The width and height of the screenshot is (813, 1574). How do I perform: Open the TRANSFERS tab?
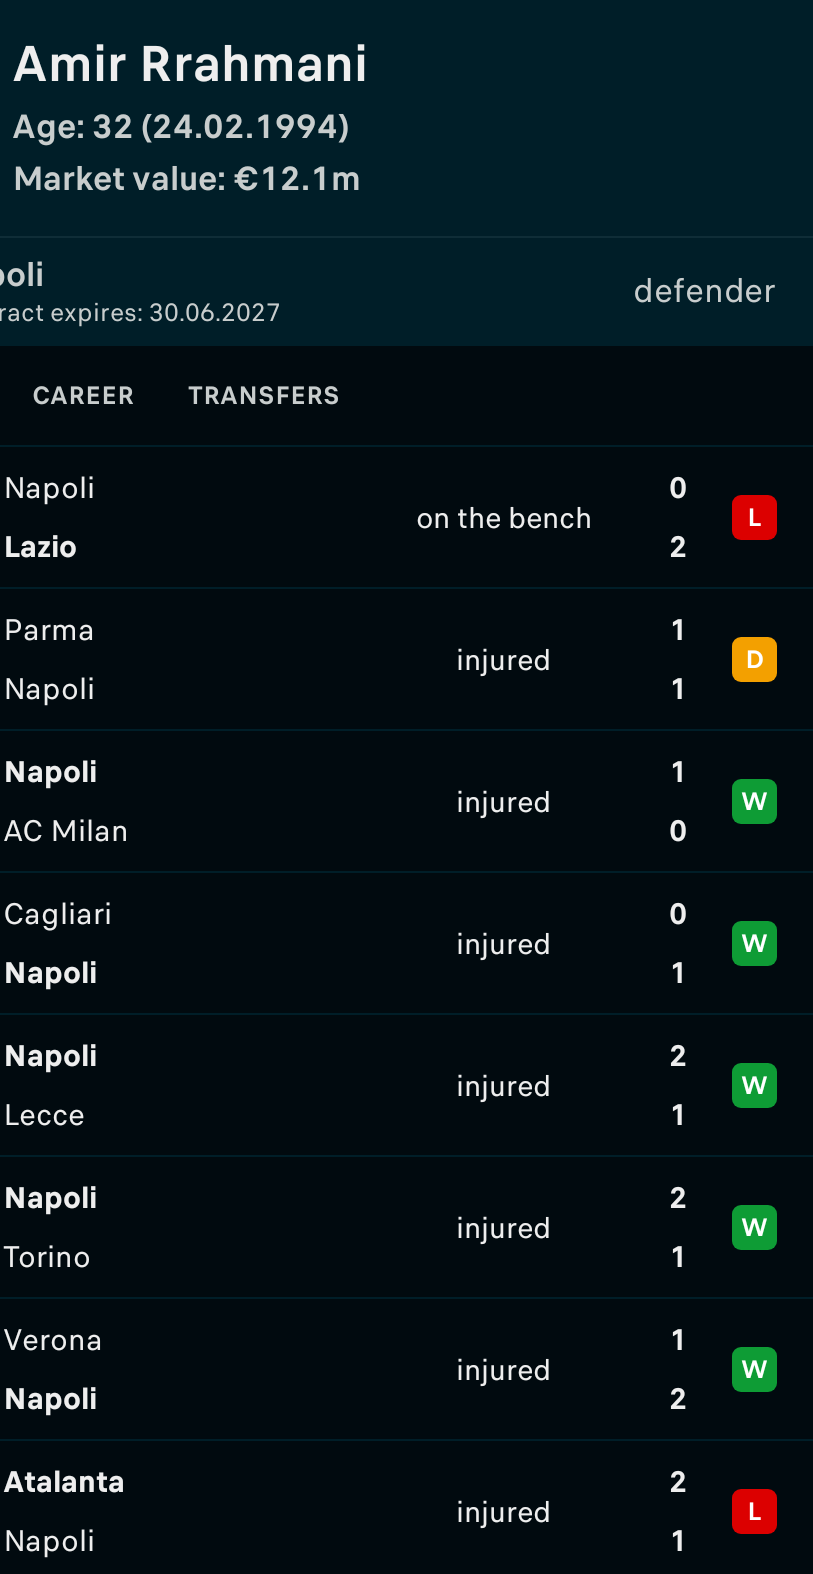click(x=264, y=396)
